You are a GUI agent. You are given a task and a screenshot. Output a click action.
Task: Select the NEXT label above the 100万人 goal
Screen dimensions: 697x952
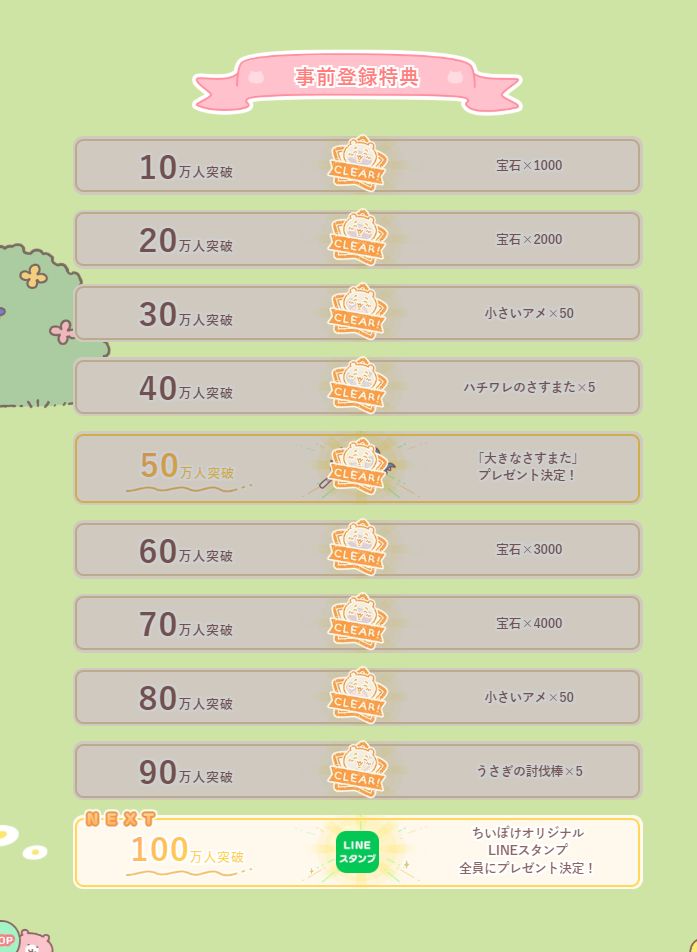tap(119, 817)
